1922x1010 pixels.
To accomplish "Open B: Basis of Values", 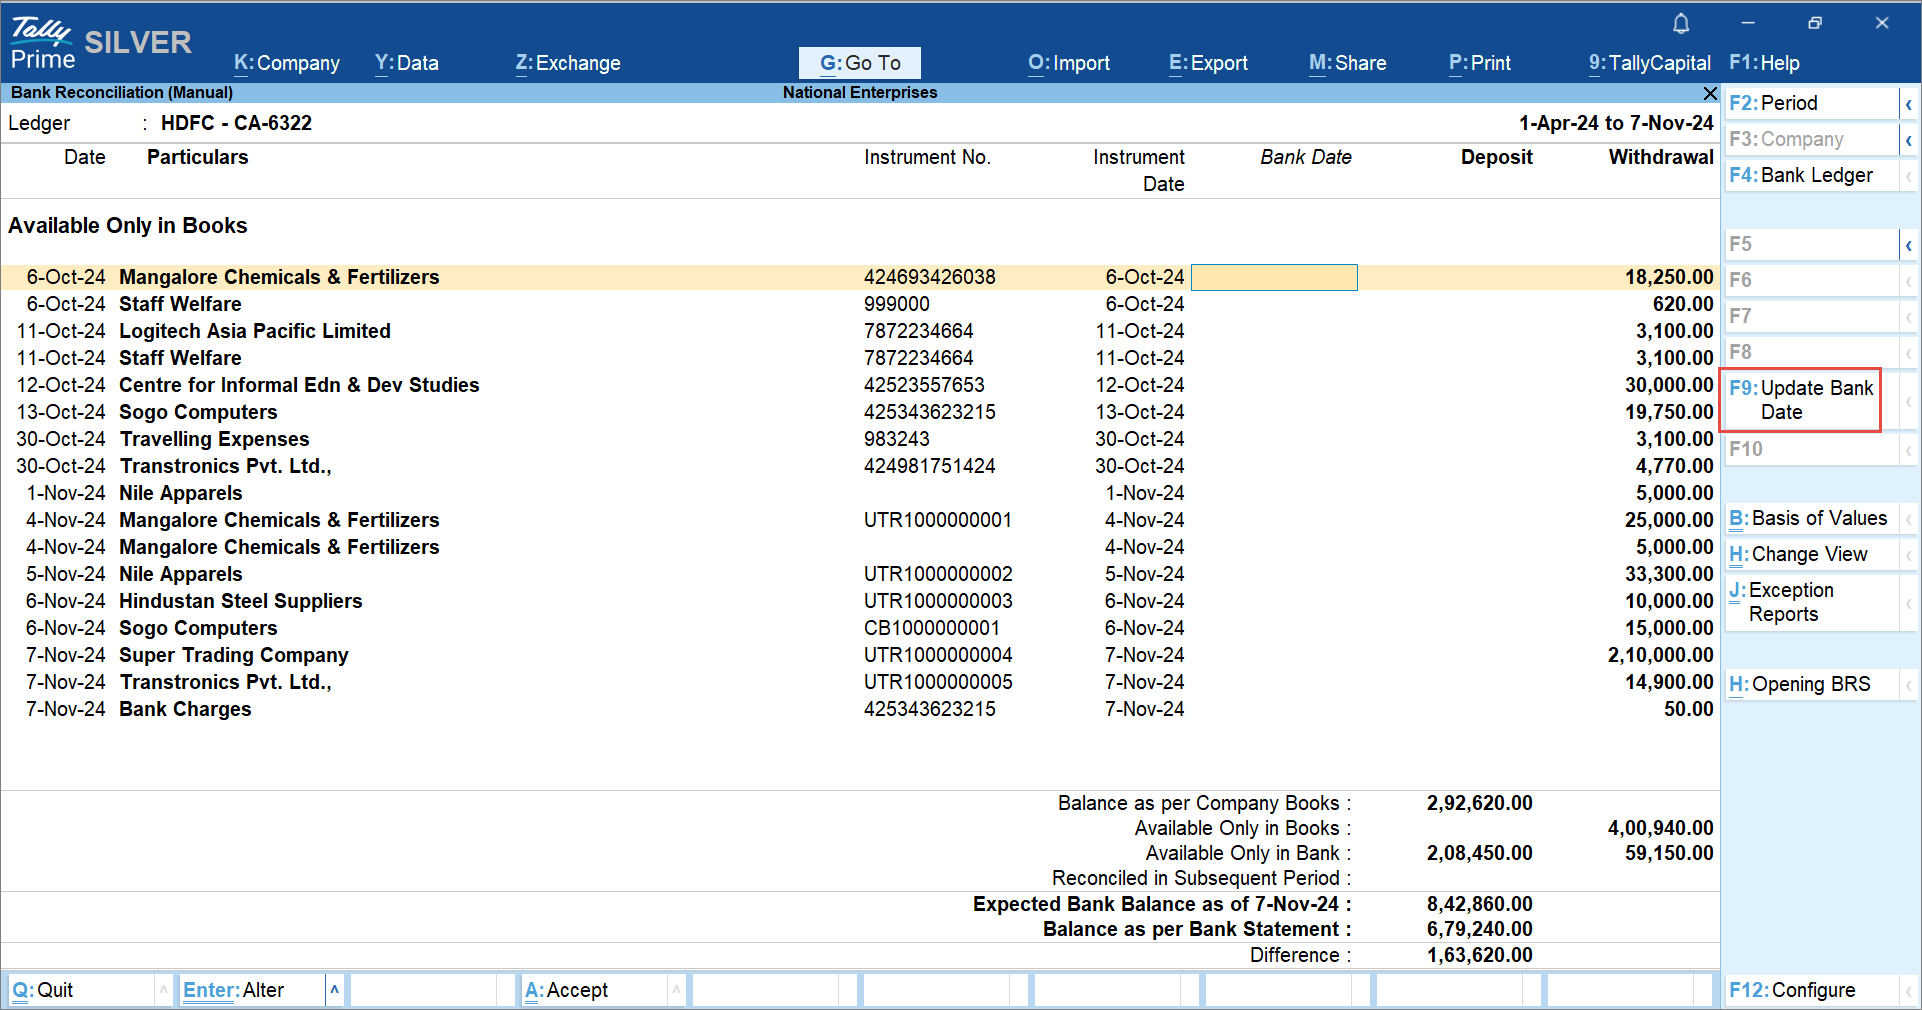I will pos(1812,519).
